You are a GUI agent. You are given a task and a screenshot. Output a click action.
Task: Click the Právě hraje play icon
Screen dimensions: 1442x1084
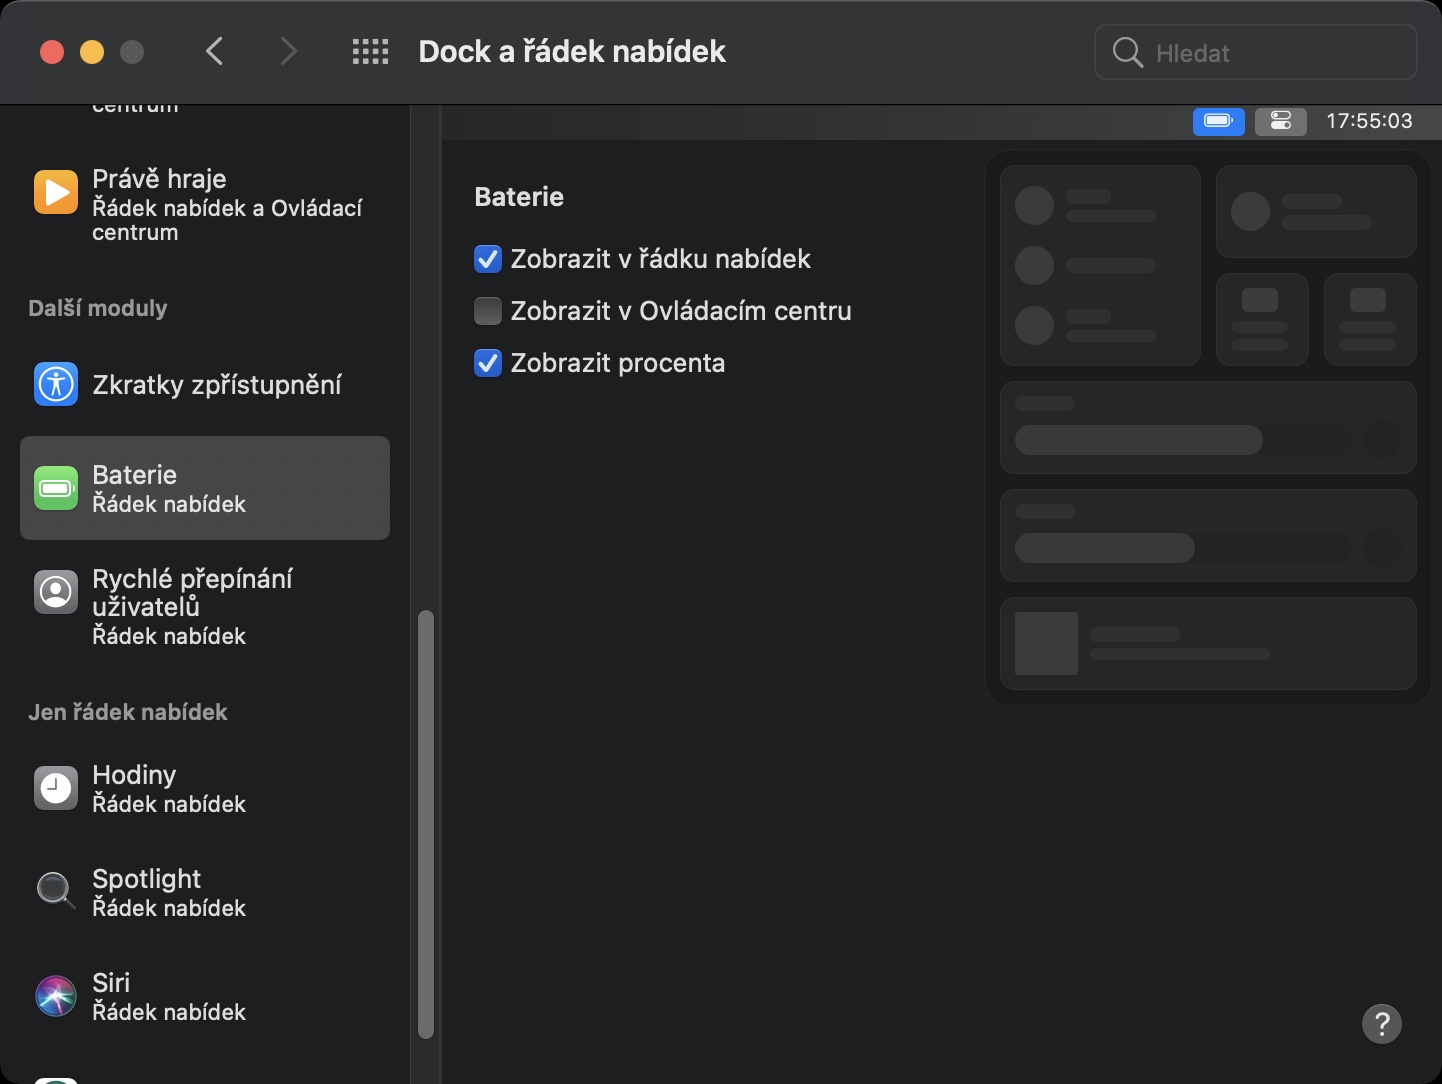tap(56, 192)
